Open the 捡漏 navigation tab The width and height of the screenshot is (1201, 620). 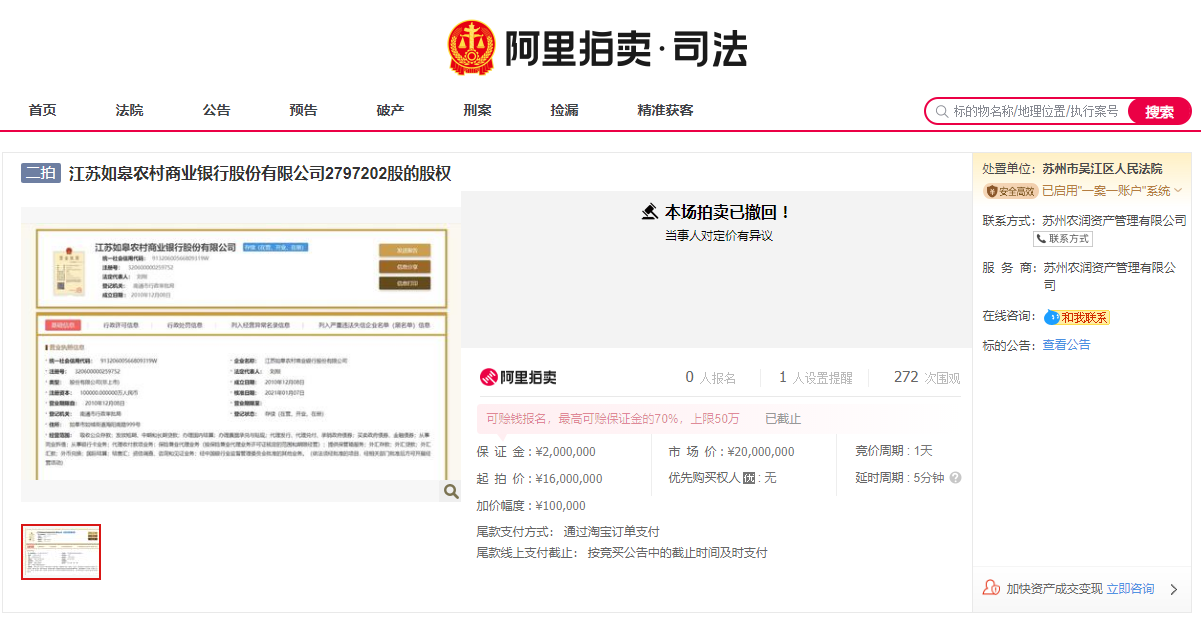(564, 110)
